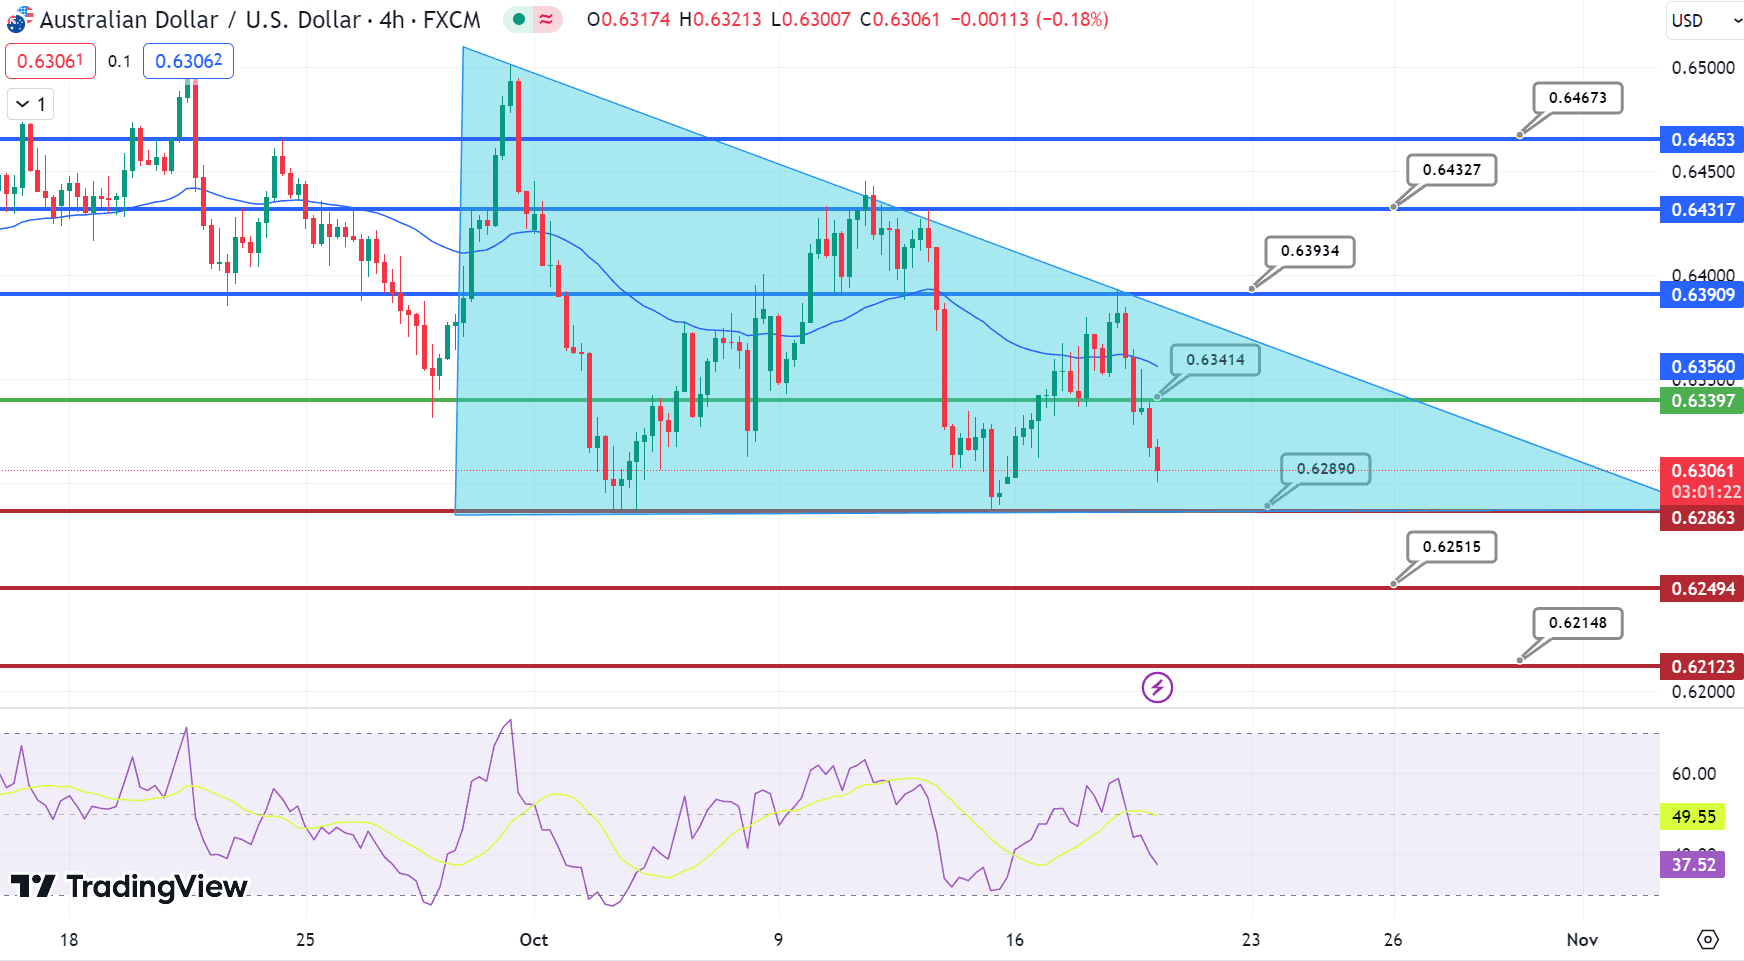Select the 0.62515 price callout label

click(x=1451, y=547)
